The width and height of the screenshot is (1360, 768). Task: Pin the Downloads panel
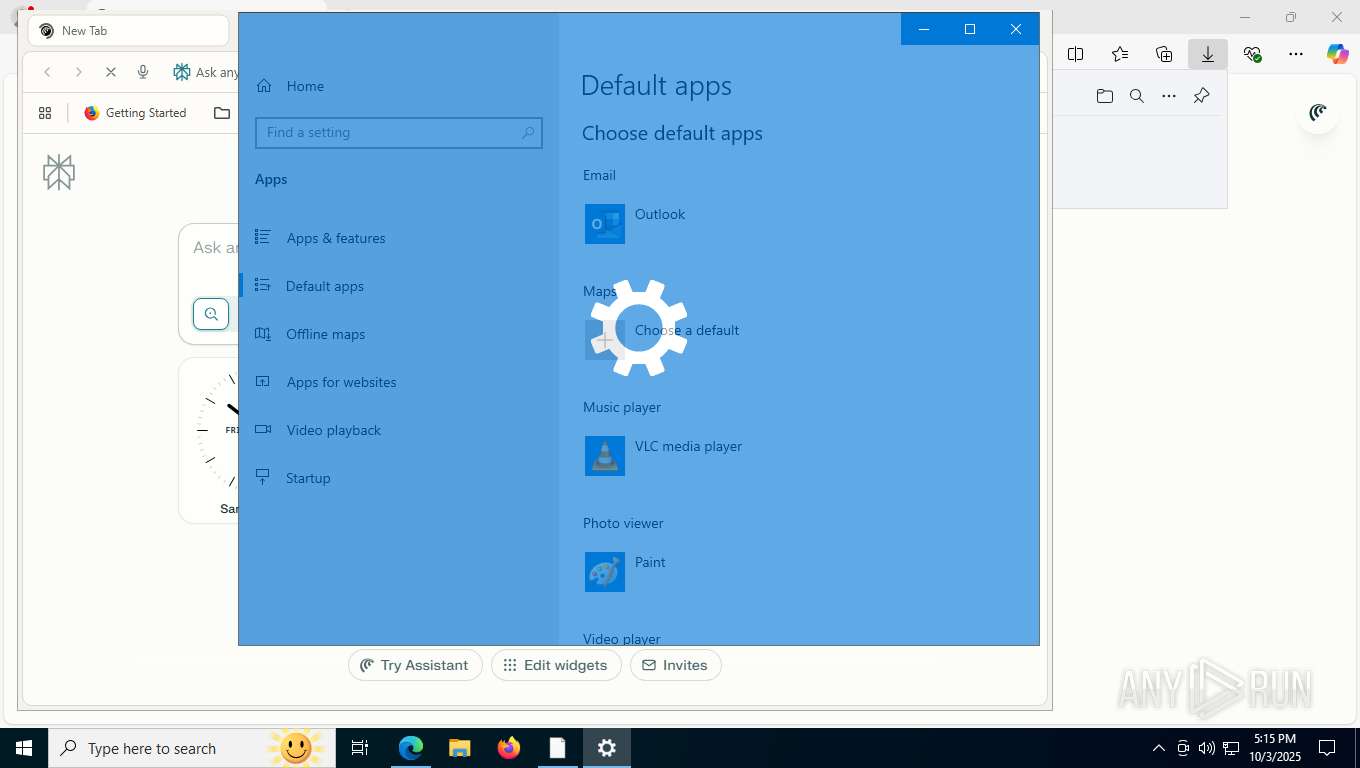click(x=1202, y=96)
